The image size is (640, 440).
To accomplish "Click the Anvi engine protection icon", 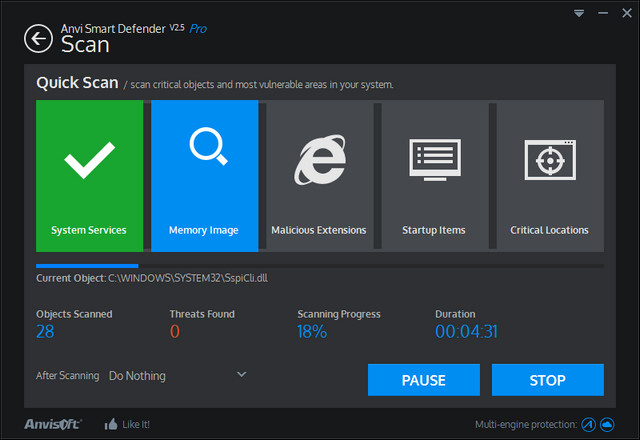I will pyautogui.click(x=589, y=424).
